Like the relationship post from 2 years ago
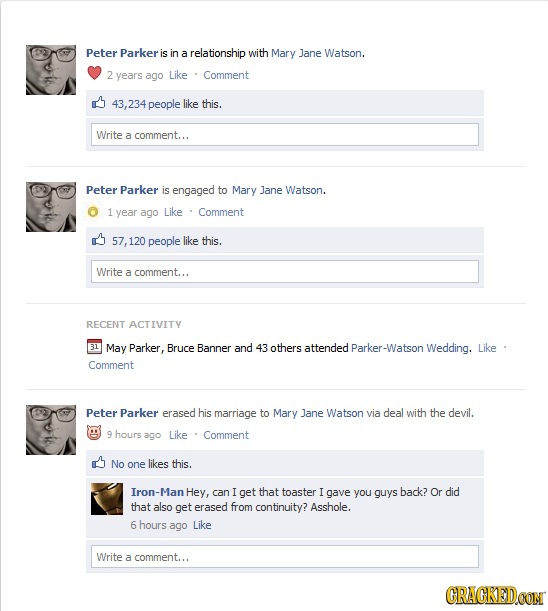 click(x=178, y=75)
